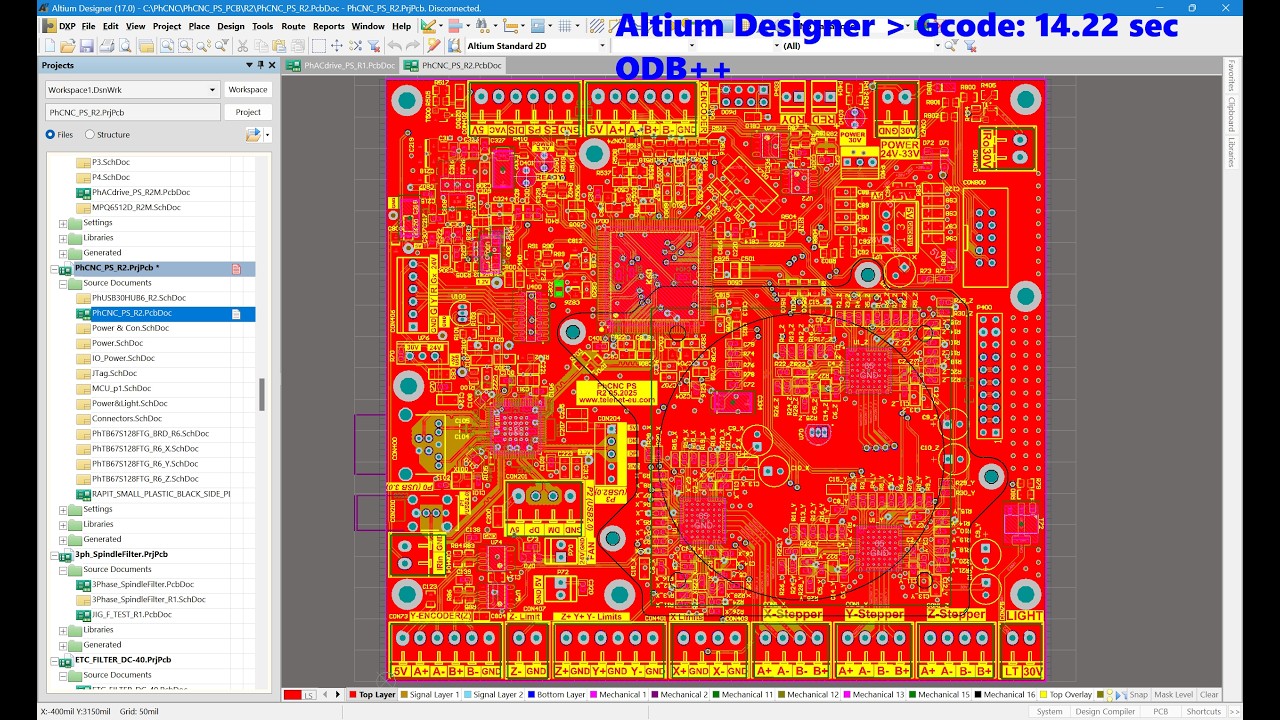
Task: Click the schematic icon beside JTag.SchDoc
Action: click(84, 373)
